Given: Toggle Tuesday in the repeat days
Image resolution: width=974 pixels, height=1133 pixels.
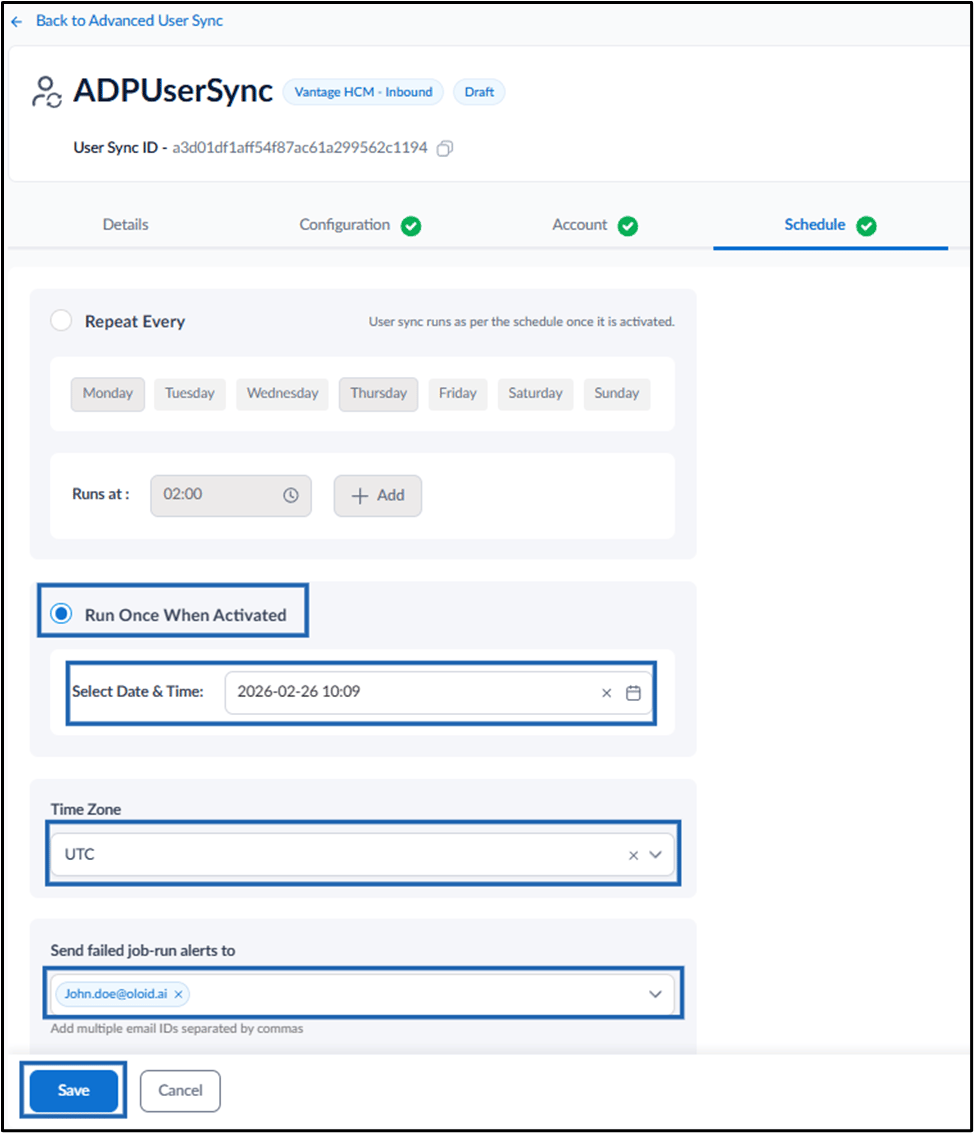Looking at the screenshot, I should [x=190, y=394].
